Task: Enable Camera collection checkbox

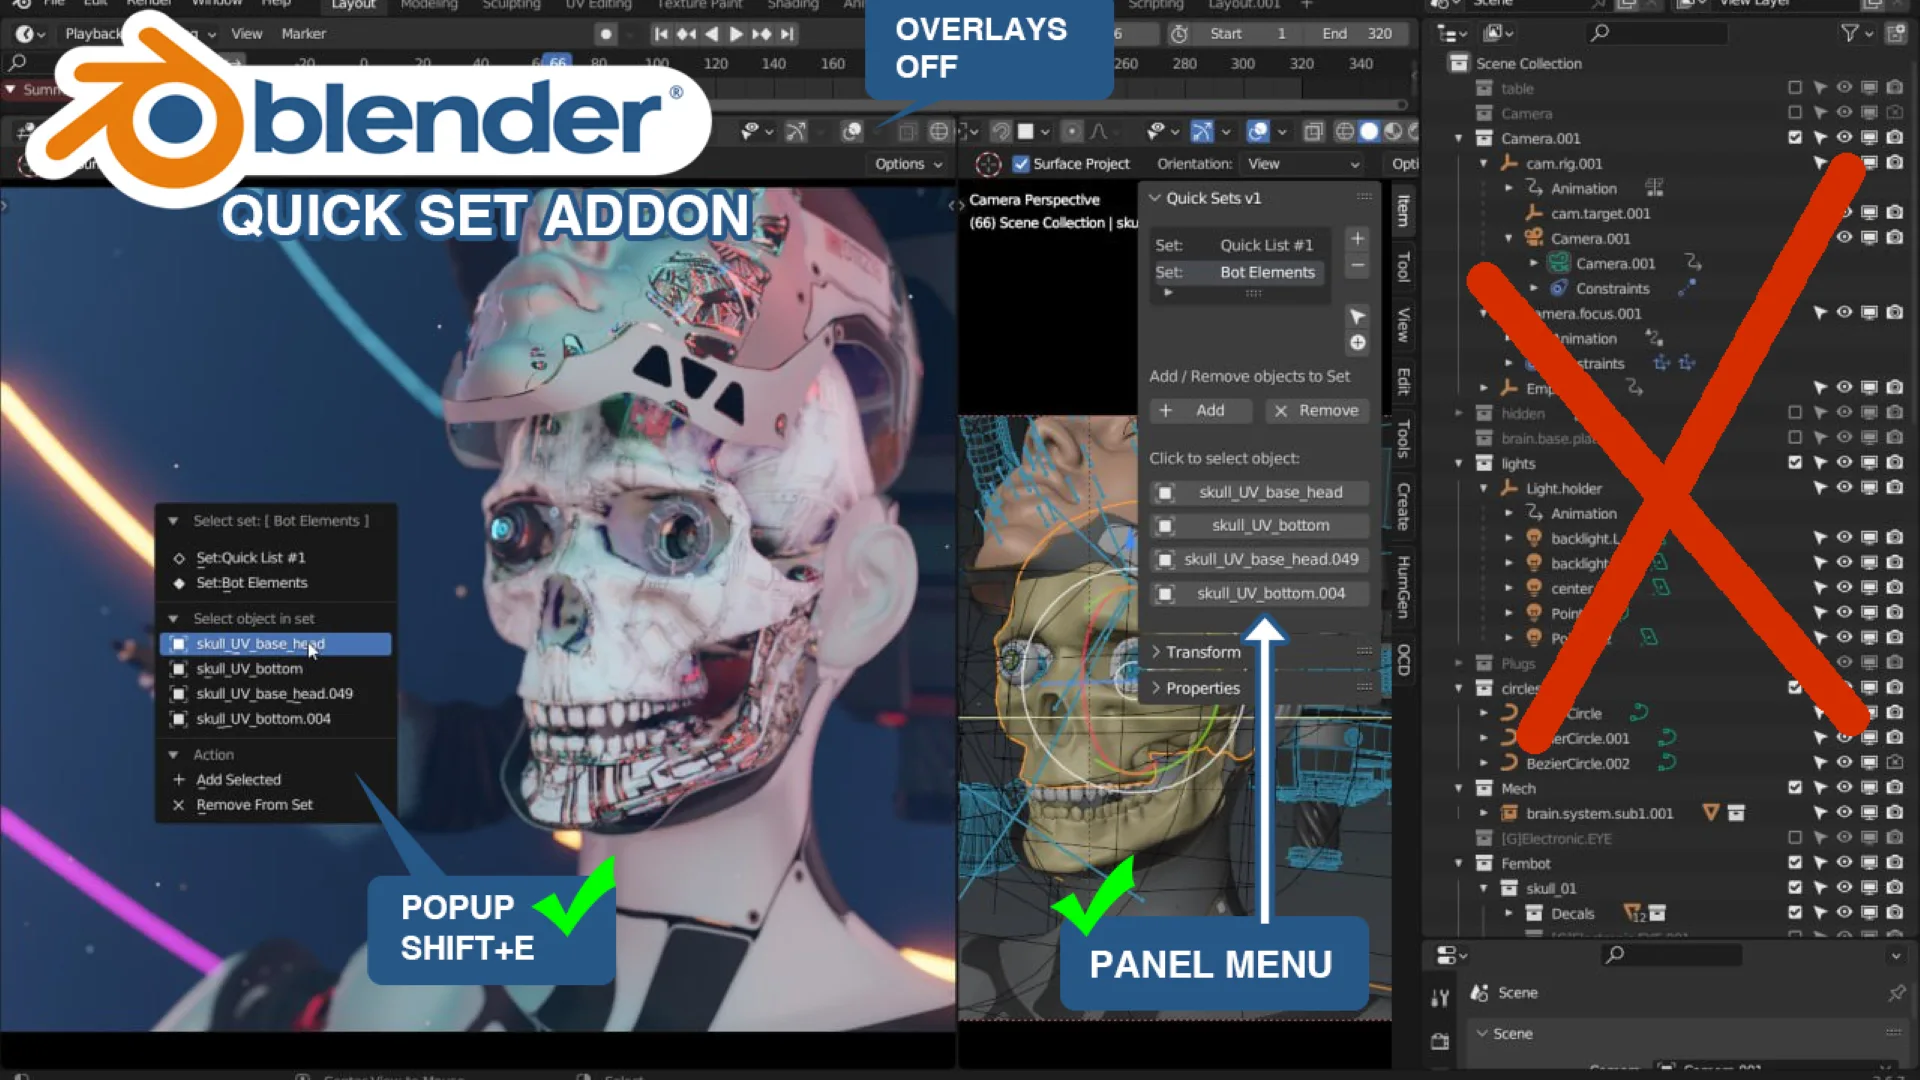Action: (1795, 113)
